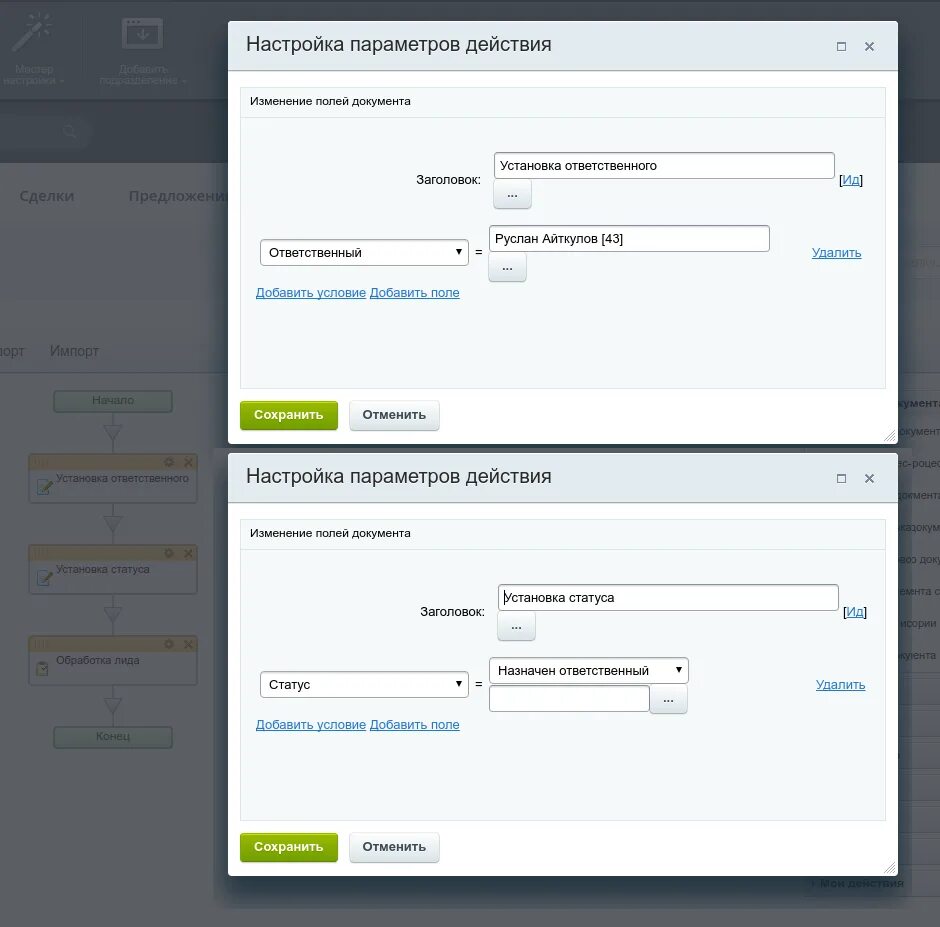Click the lower dialog resize grip icon

pos(890,868)
